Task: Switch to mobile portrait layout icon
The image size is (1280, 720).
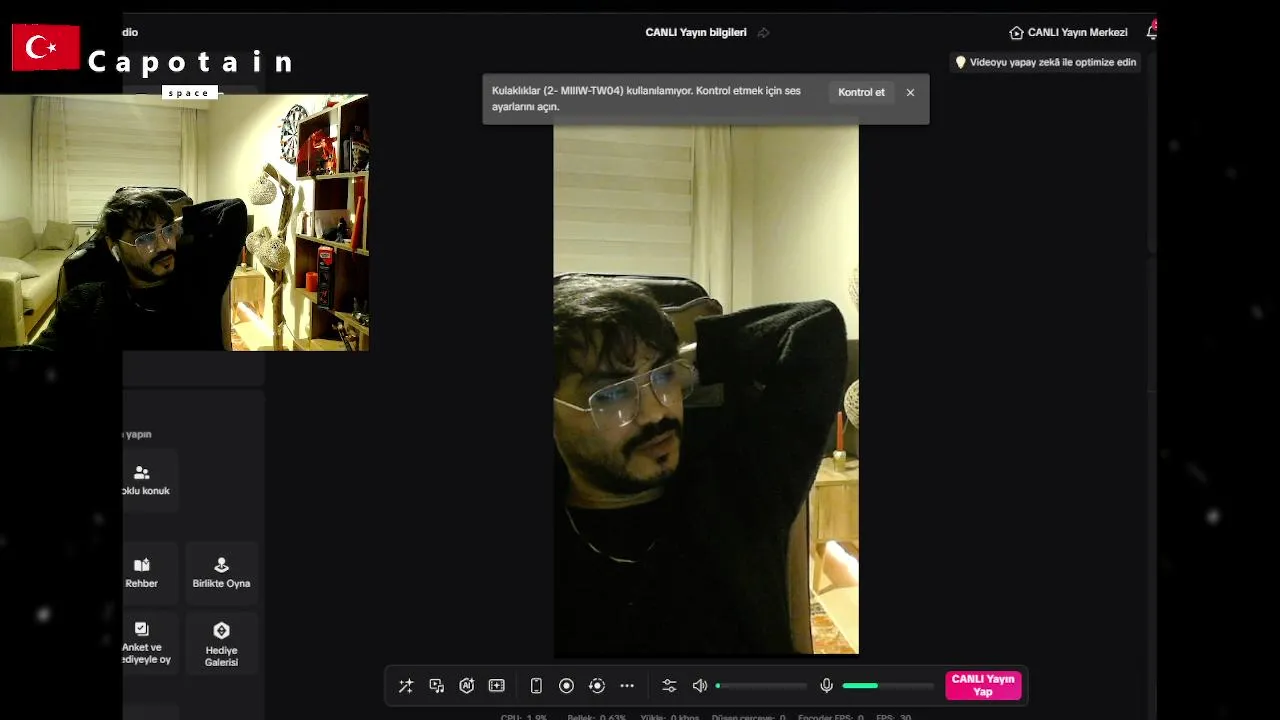Action: pos(536,686)
